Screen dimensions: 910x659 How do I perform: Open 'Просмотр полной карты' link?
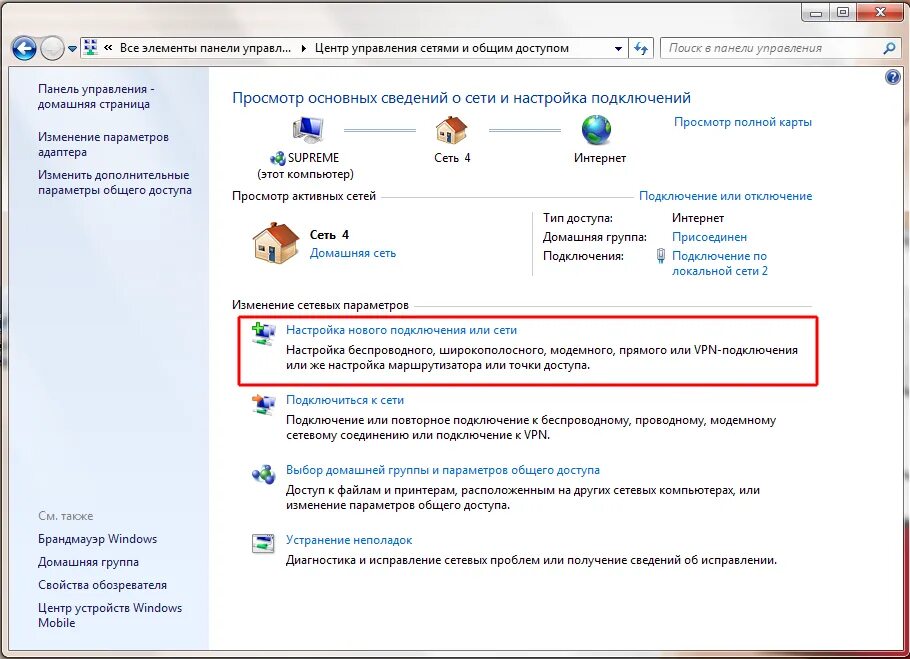click(x=743, y=122)
